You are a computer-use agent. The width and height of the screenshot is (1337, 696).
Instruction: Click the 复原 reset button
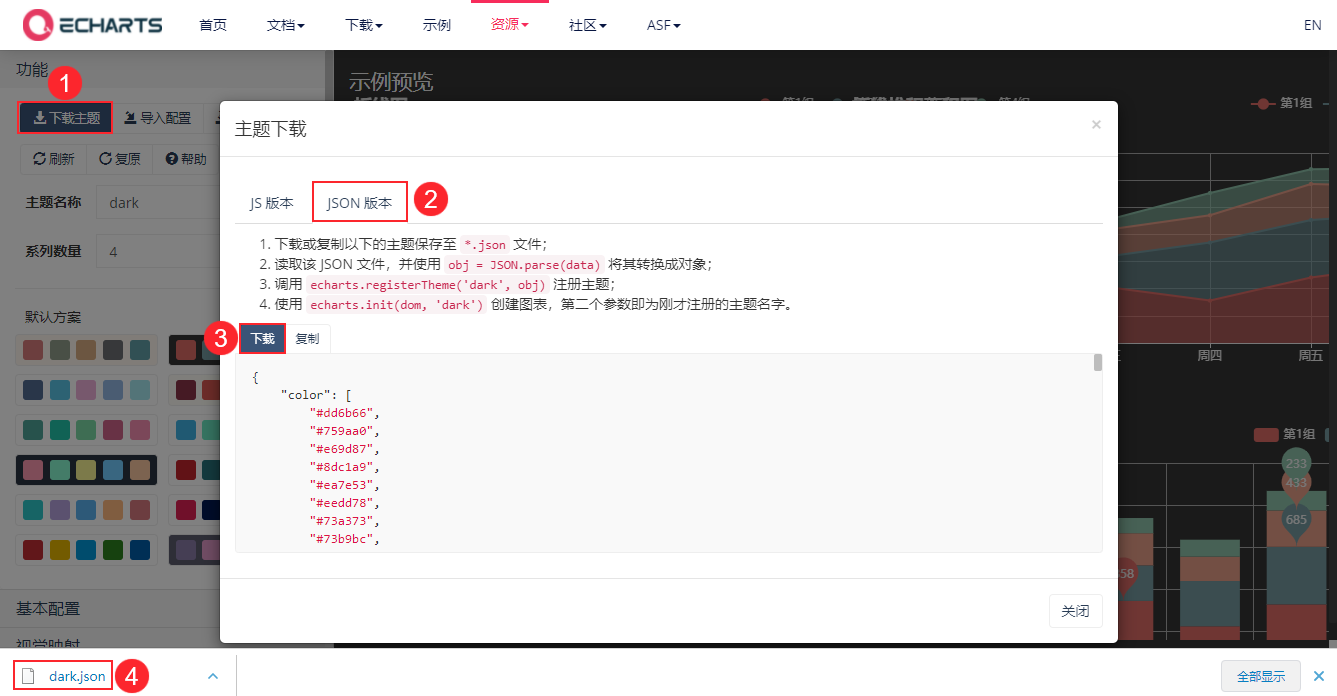pyautogui.click(x=120, y=159)
